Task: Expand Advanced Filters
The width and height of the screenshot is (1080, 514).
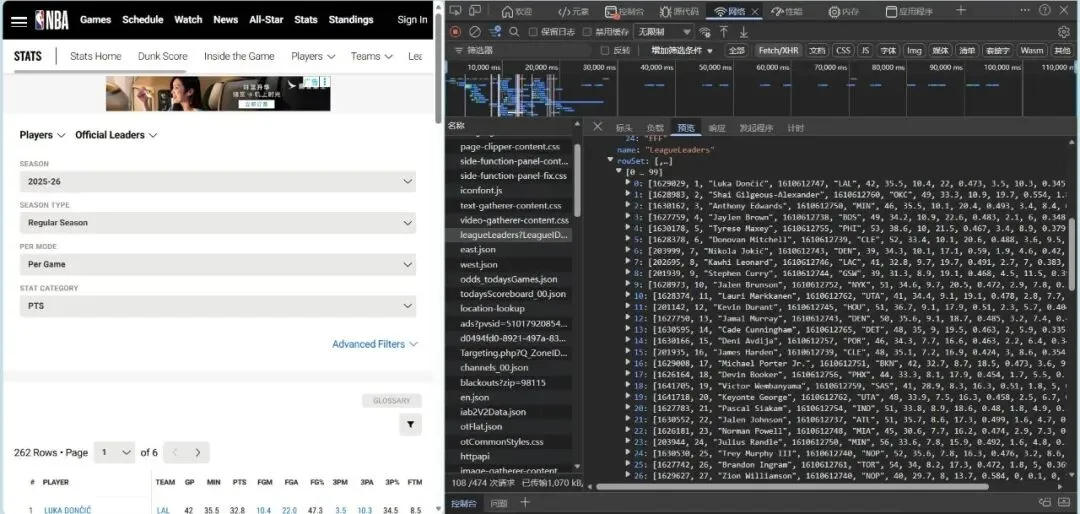Action: coord(375,344)
